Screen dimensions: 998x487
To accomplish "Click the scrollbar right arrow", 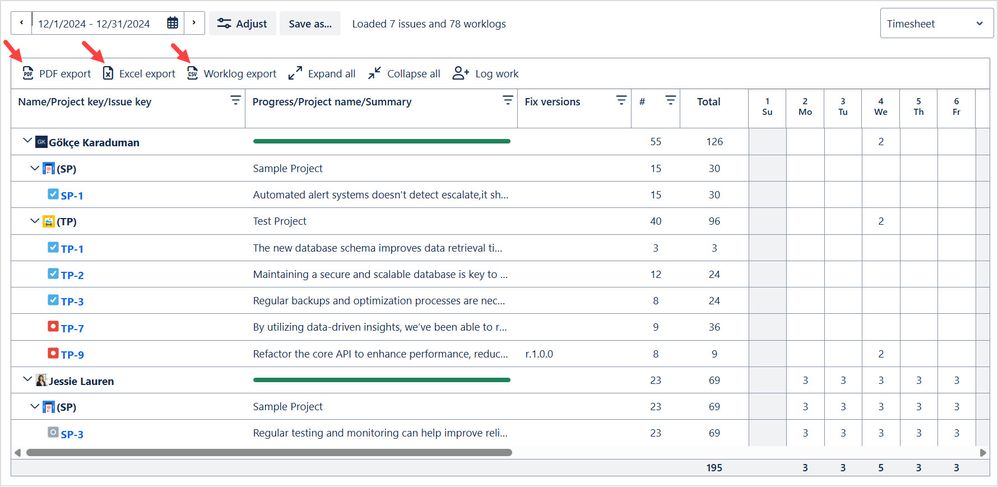I will (983, 453).
